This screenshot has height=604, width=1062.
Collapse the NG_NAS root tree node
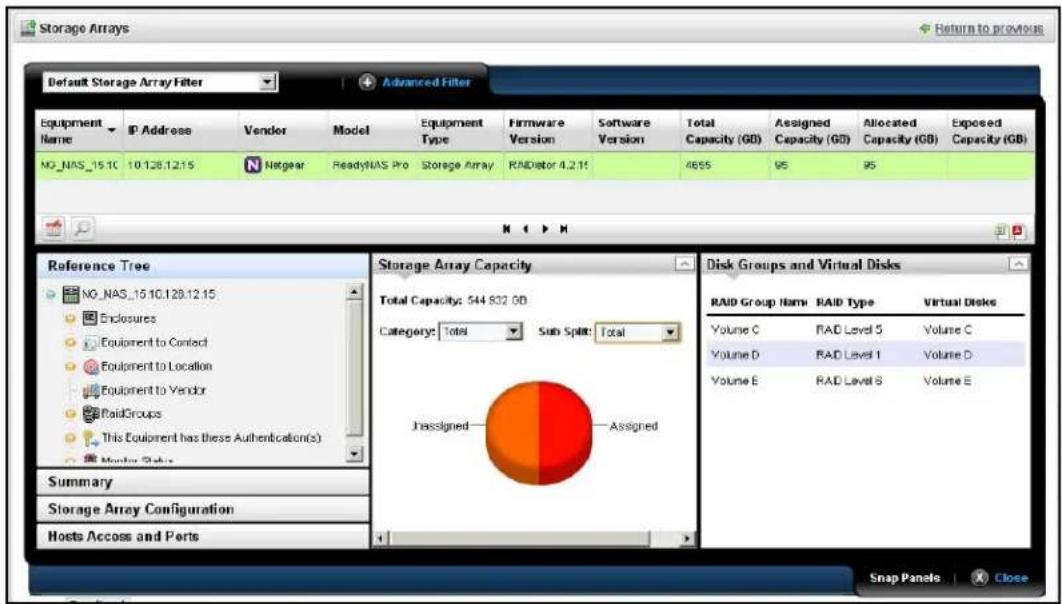(52, 295)
